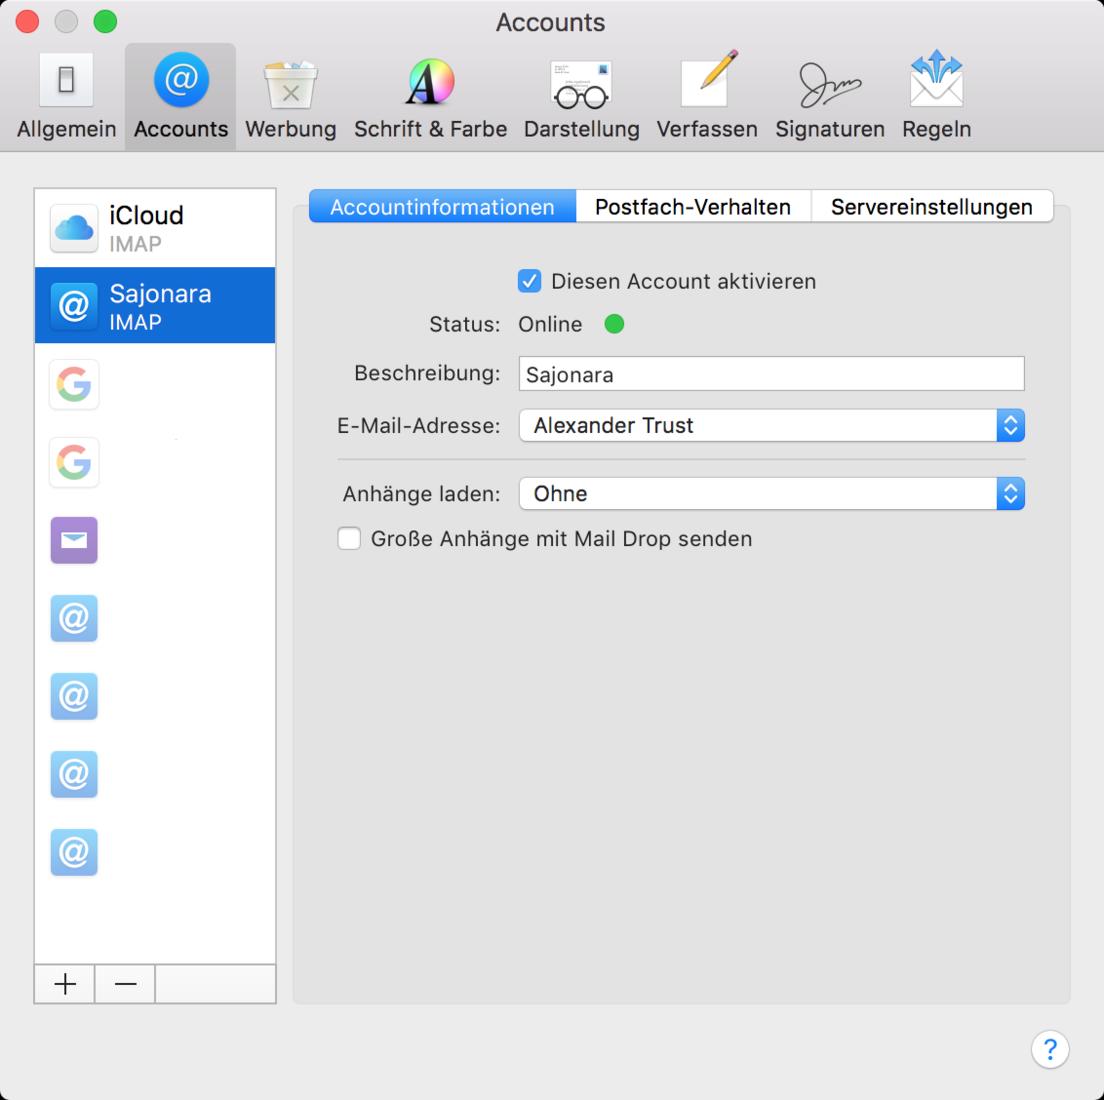Open the Verfassen preferences pane

pos(707,97)
